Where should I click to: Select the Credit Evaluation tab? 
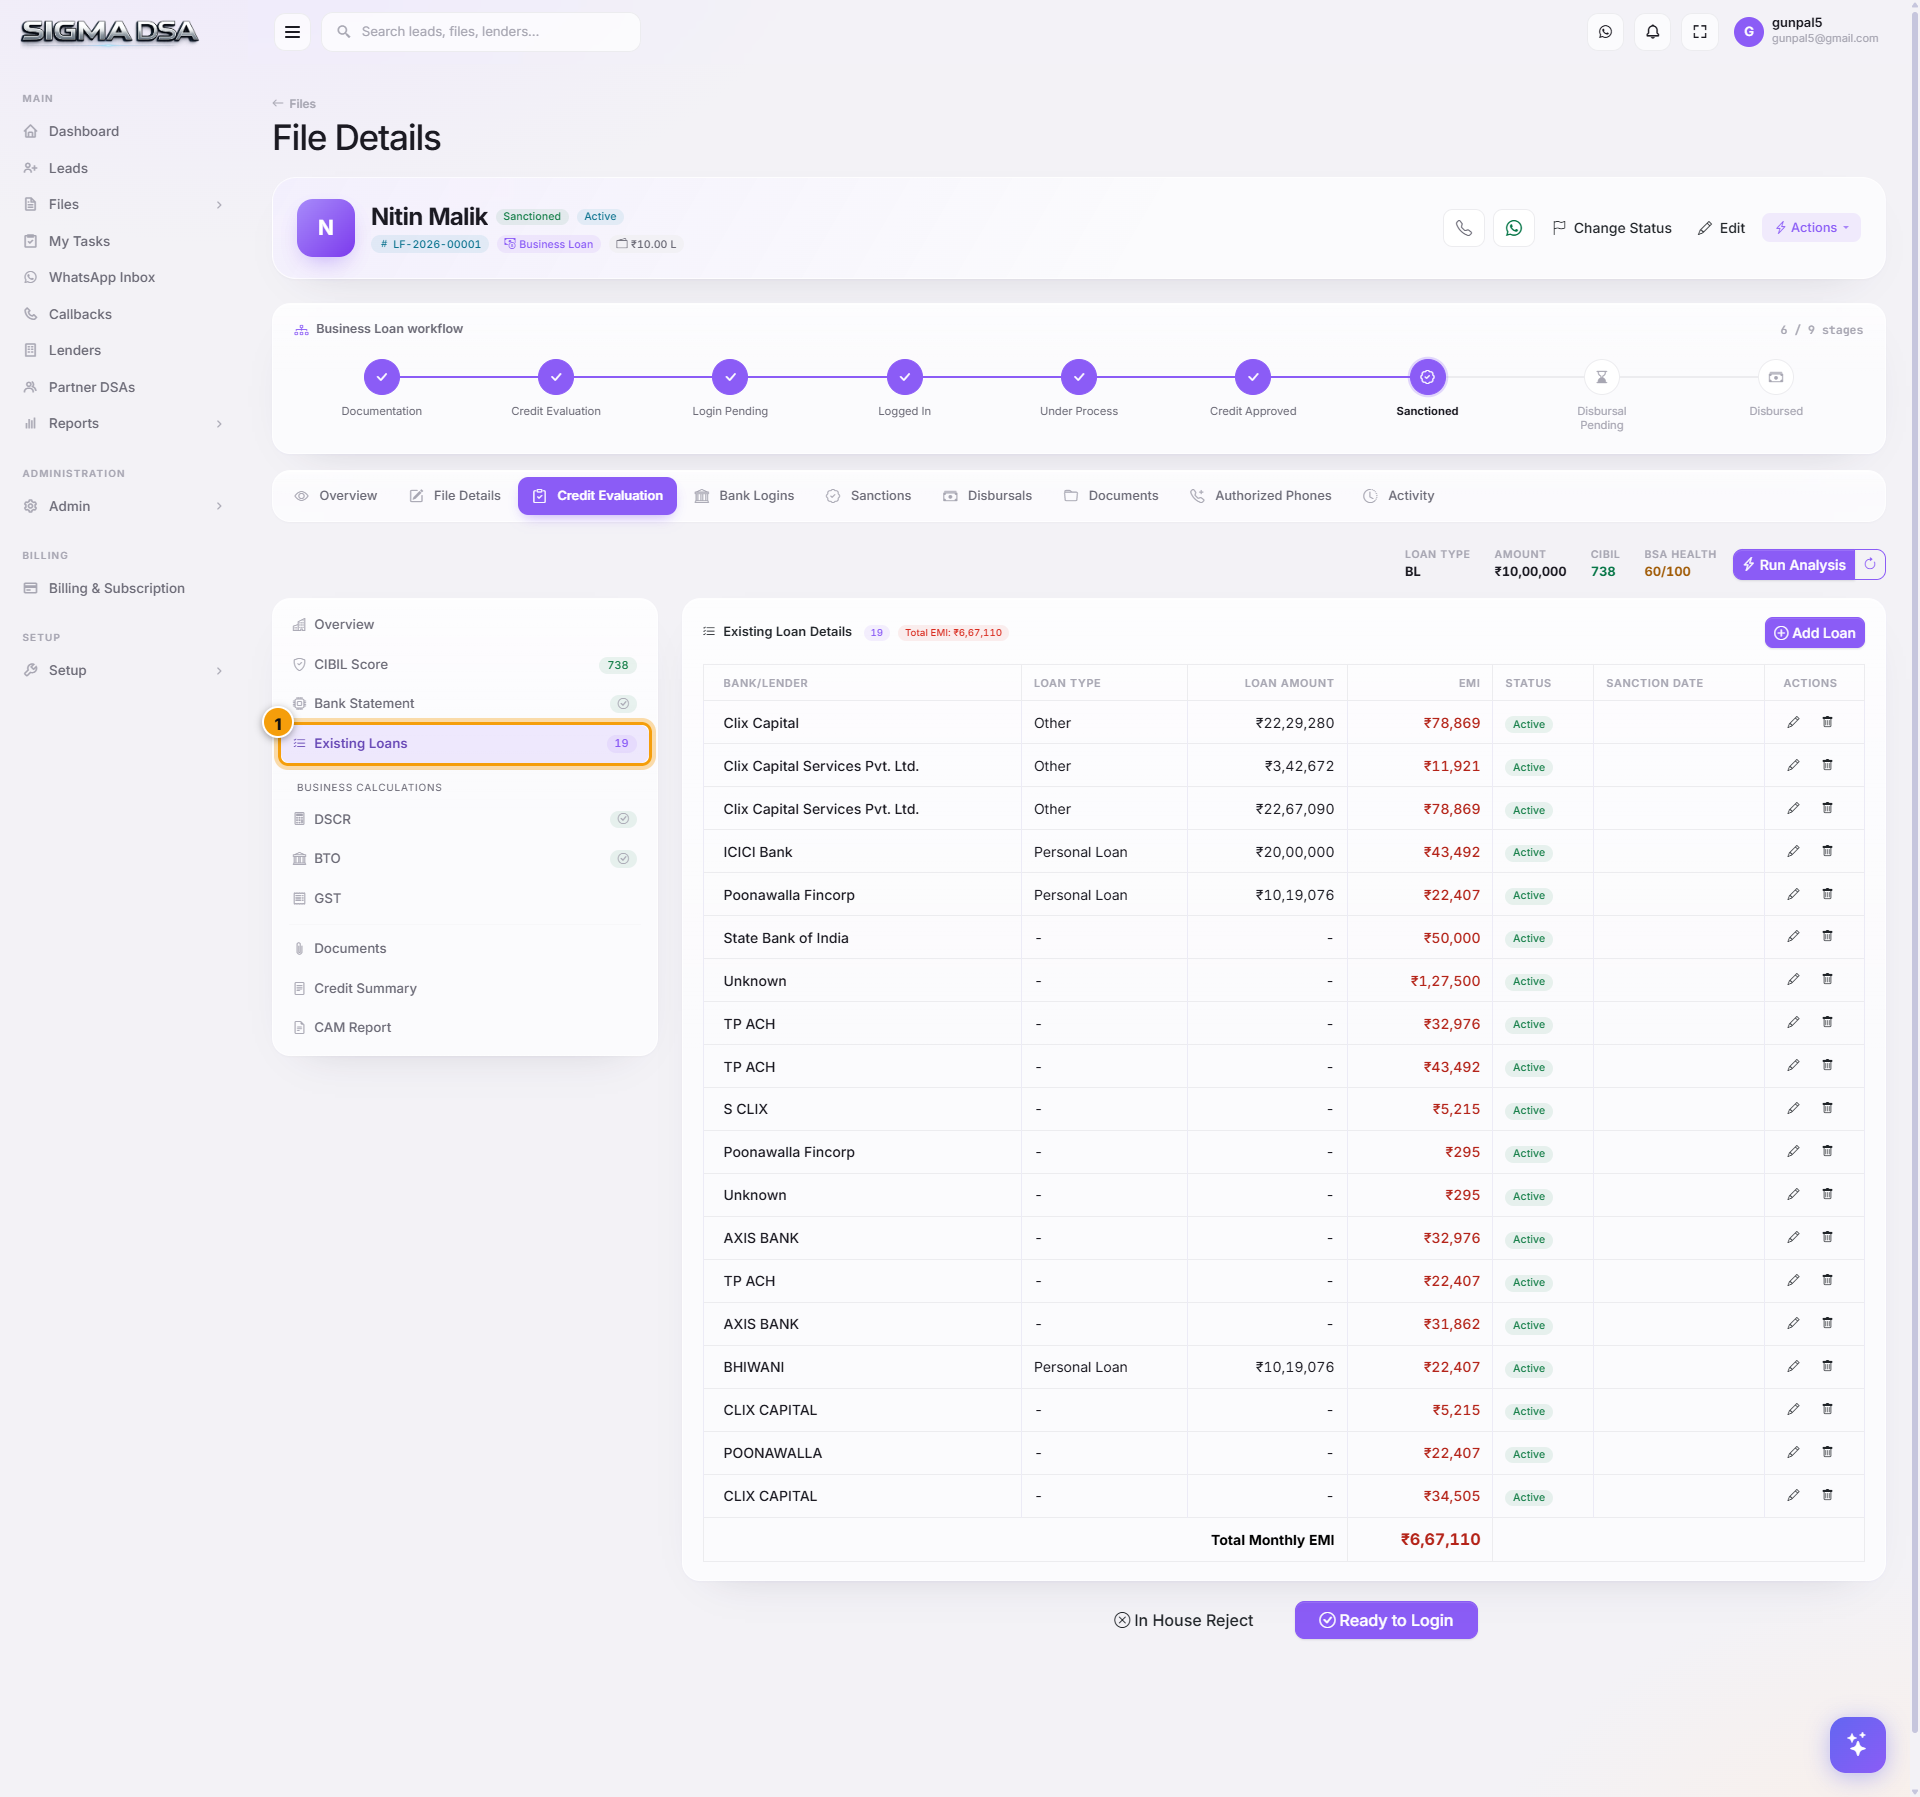pyautogui.click(x=597, y=496)
